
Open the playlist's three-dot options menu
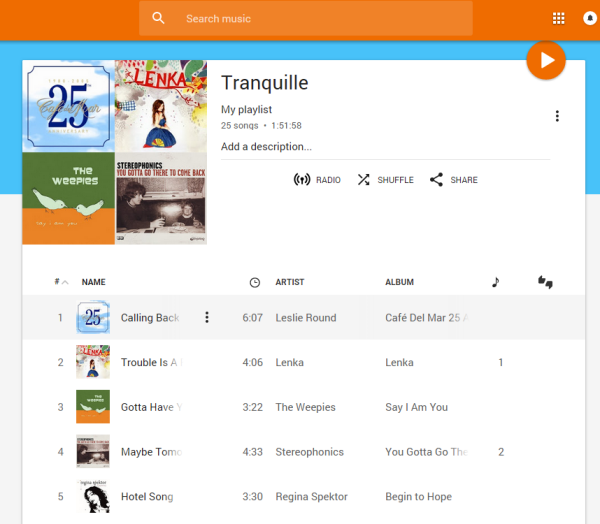pyautogui.click(x=557, y=116)
